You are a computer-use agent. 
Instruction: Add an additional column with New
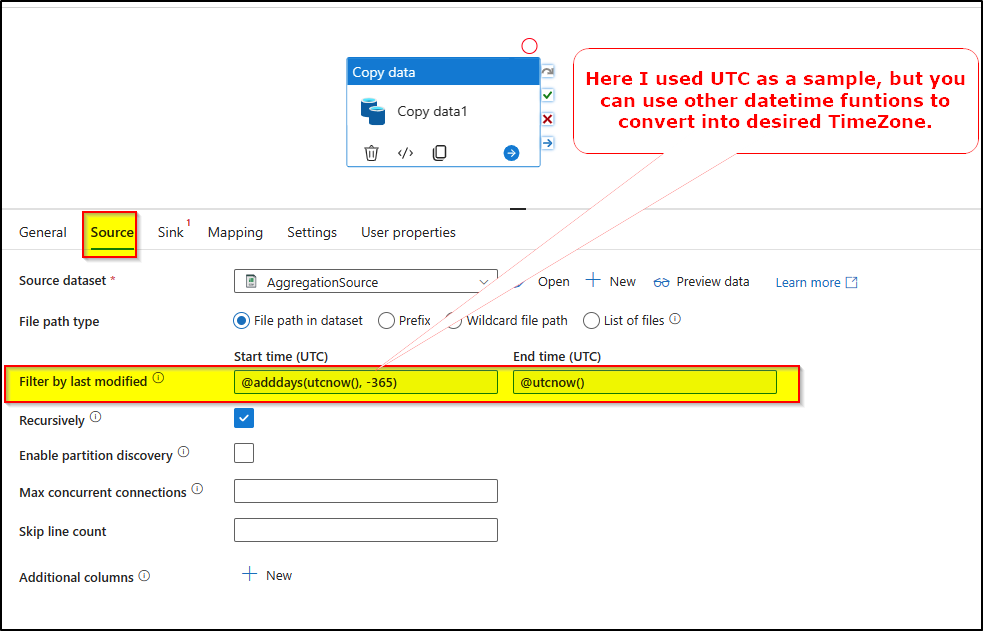click(x=266, y=575)
